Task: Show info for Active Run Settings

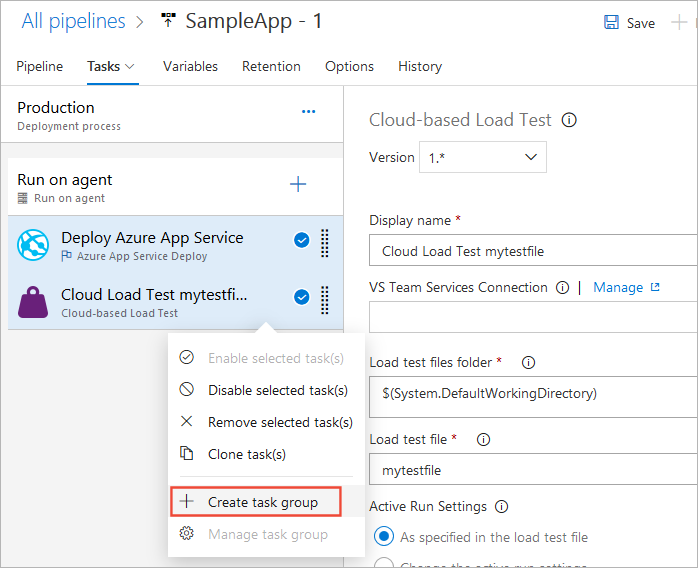Action: click(x=502, y=507)
